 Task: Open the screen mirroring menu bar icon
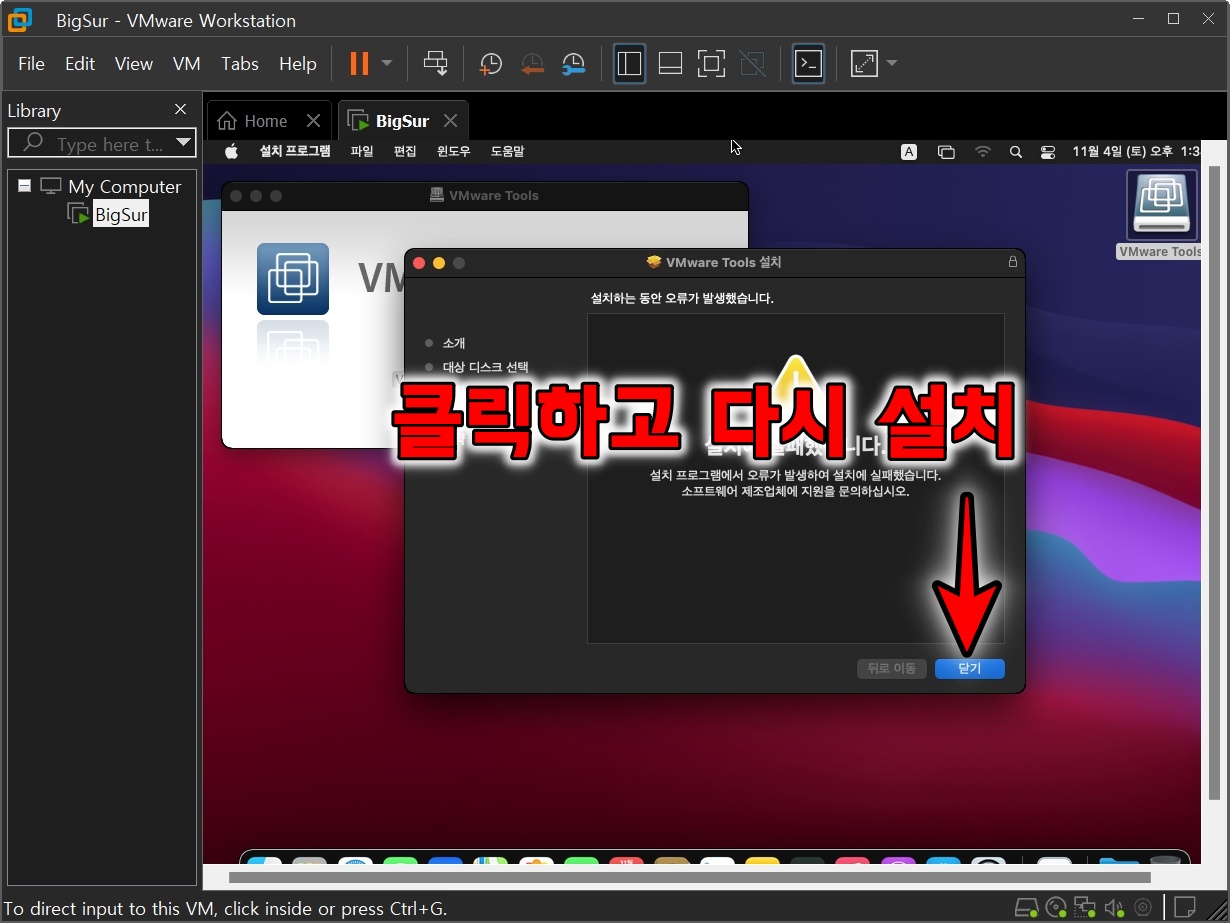[946, 152]
